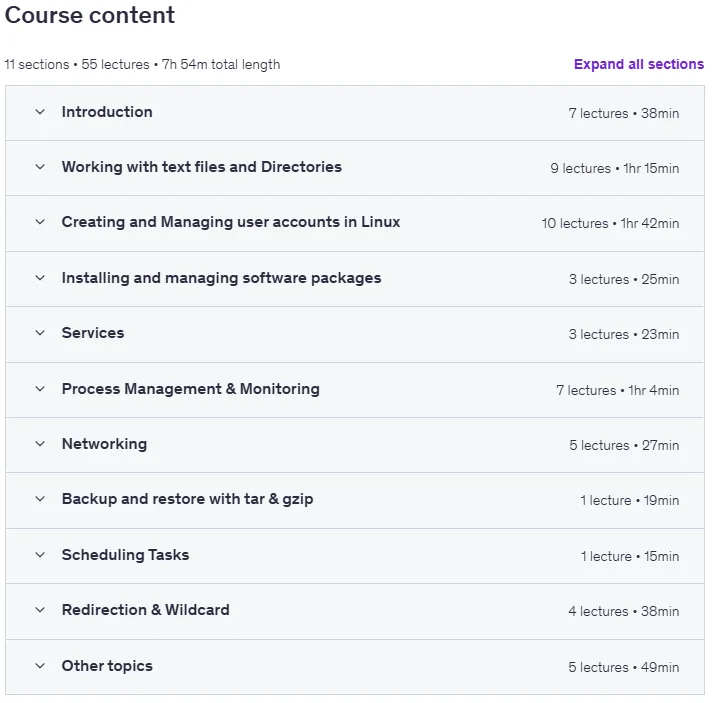712x703 pixels.
Task: Click Expand all sections link
Action: pyautogui.click(x=638, y=64)
